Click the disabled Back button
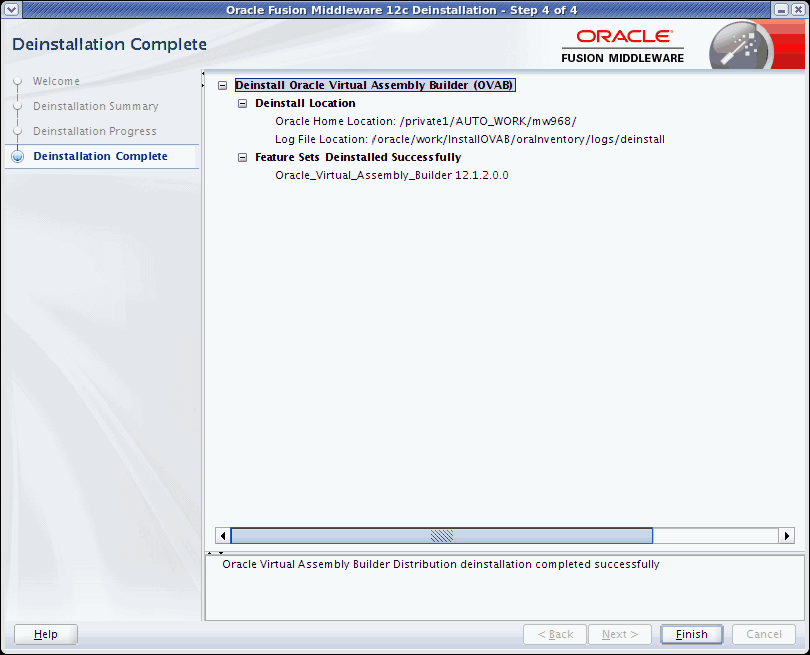Image resolution: width=810 pixels, height=655 pixels. pyautogui.click(x=555, y=634)
